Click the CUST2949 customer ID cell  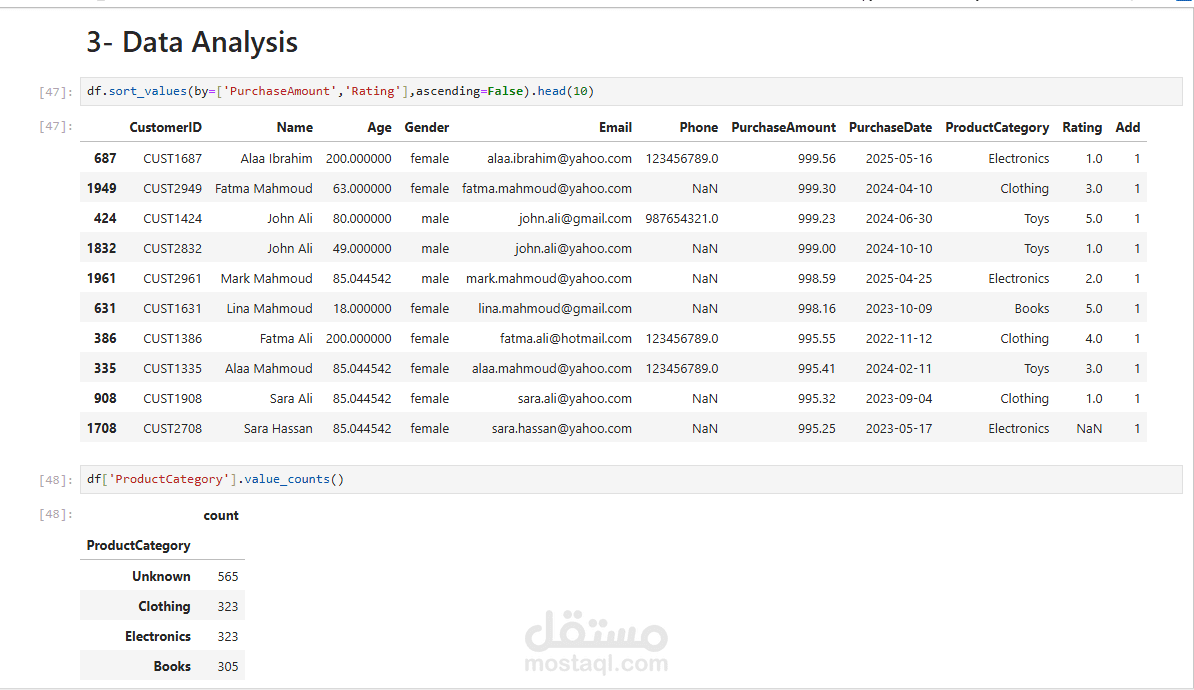point(173,188)
